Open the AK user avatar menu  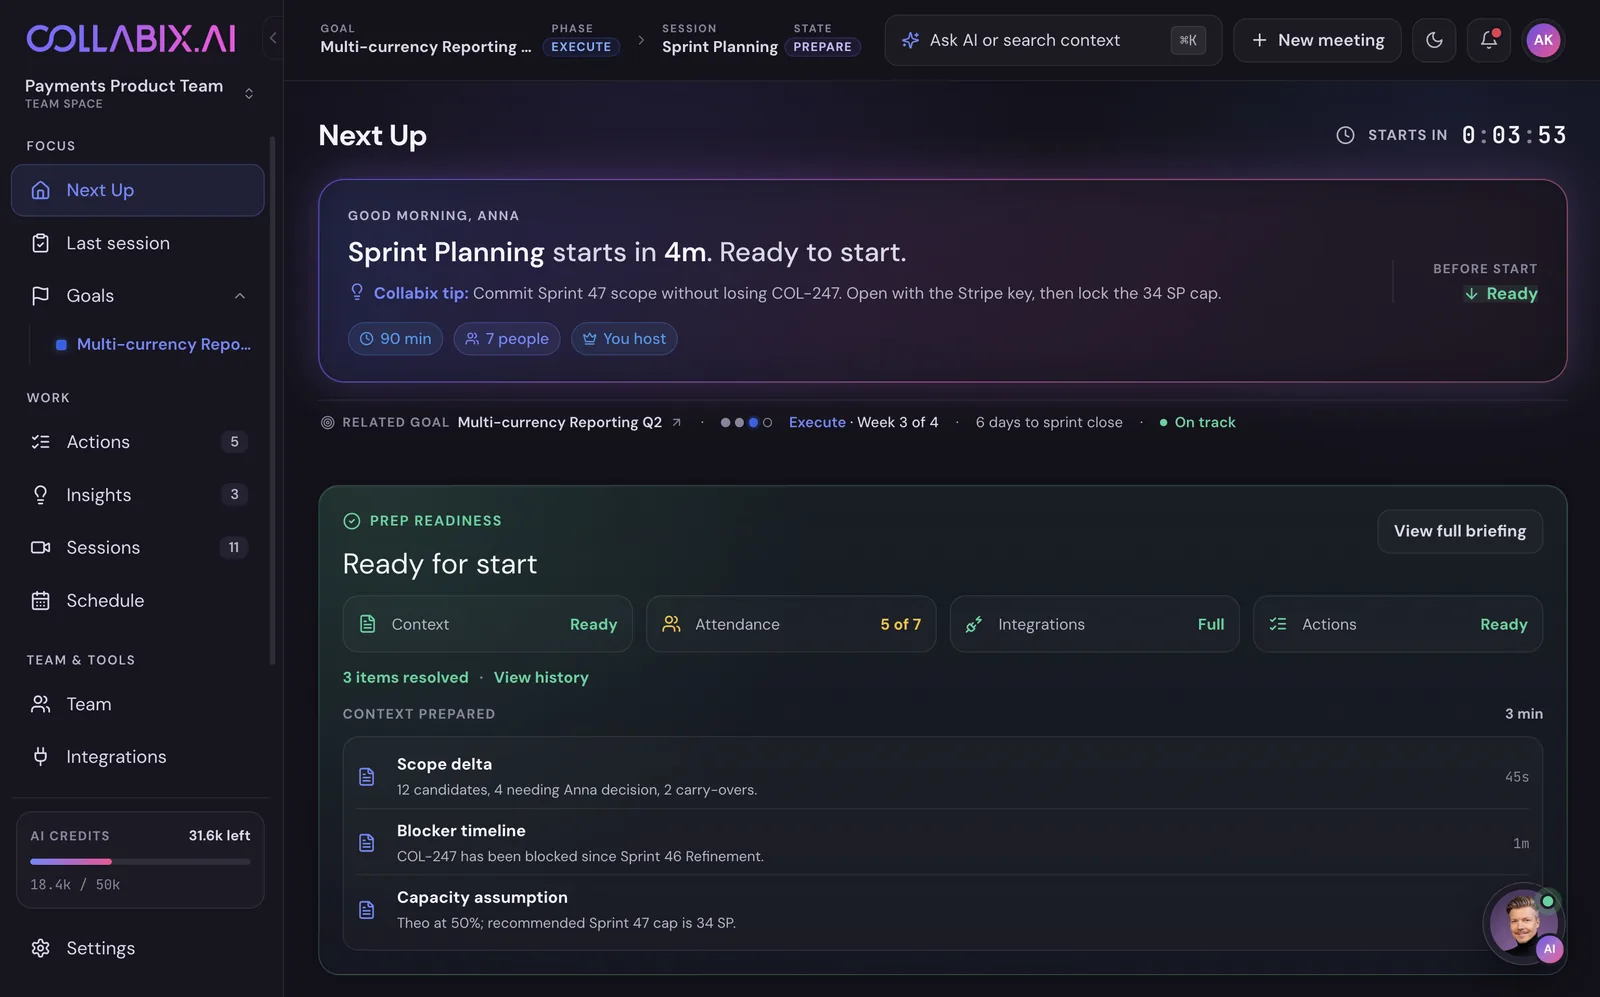[x=1543, y=40]
